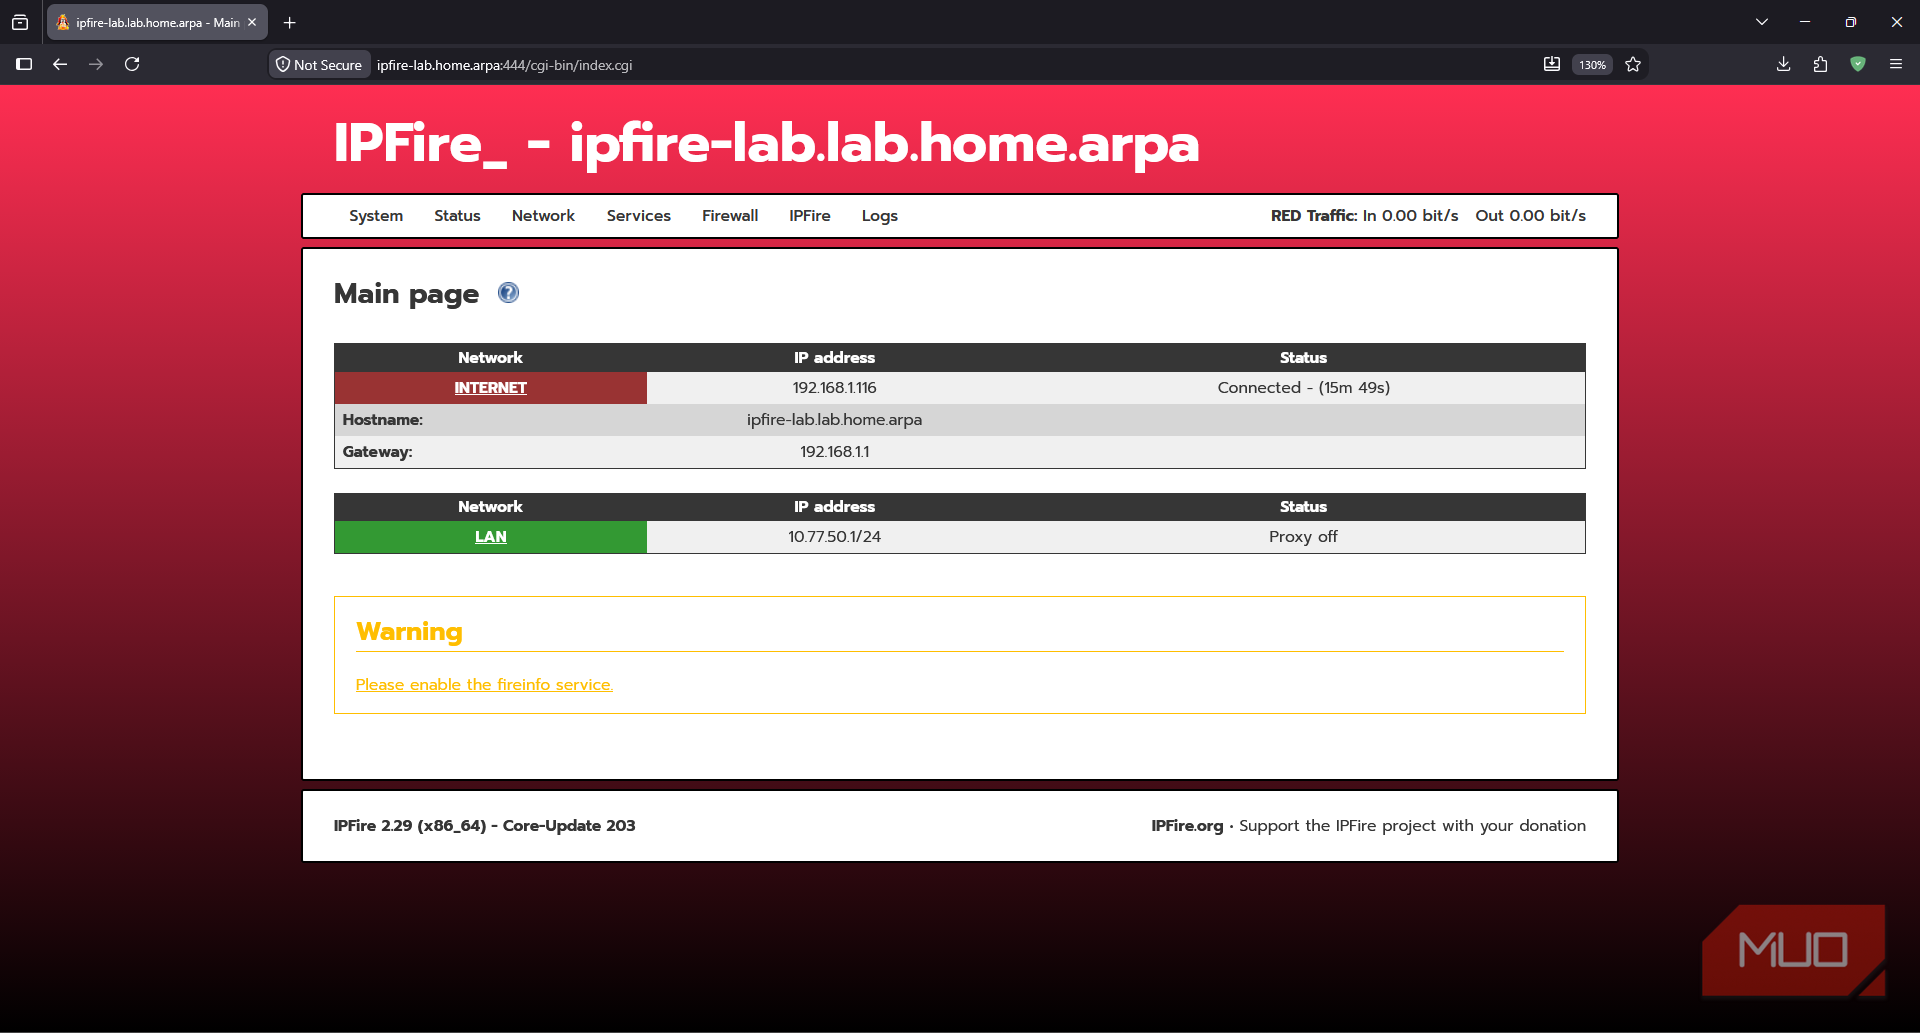Click the Proxy off status text
The height and width of the screenshot is (1033, 1920).
point(1303,537)
